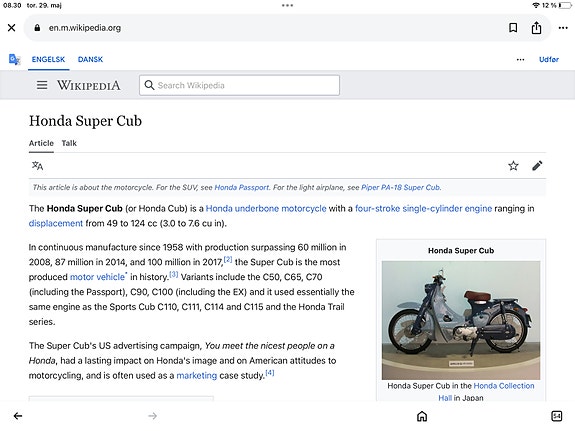The image size is (575, 431).
Task: Select the Engelsk language tab
Action: tap(48, 59)
